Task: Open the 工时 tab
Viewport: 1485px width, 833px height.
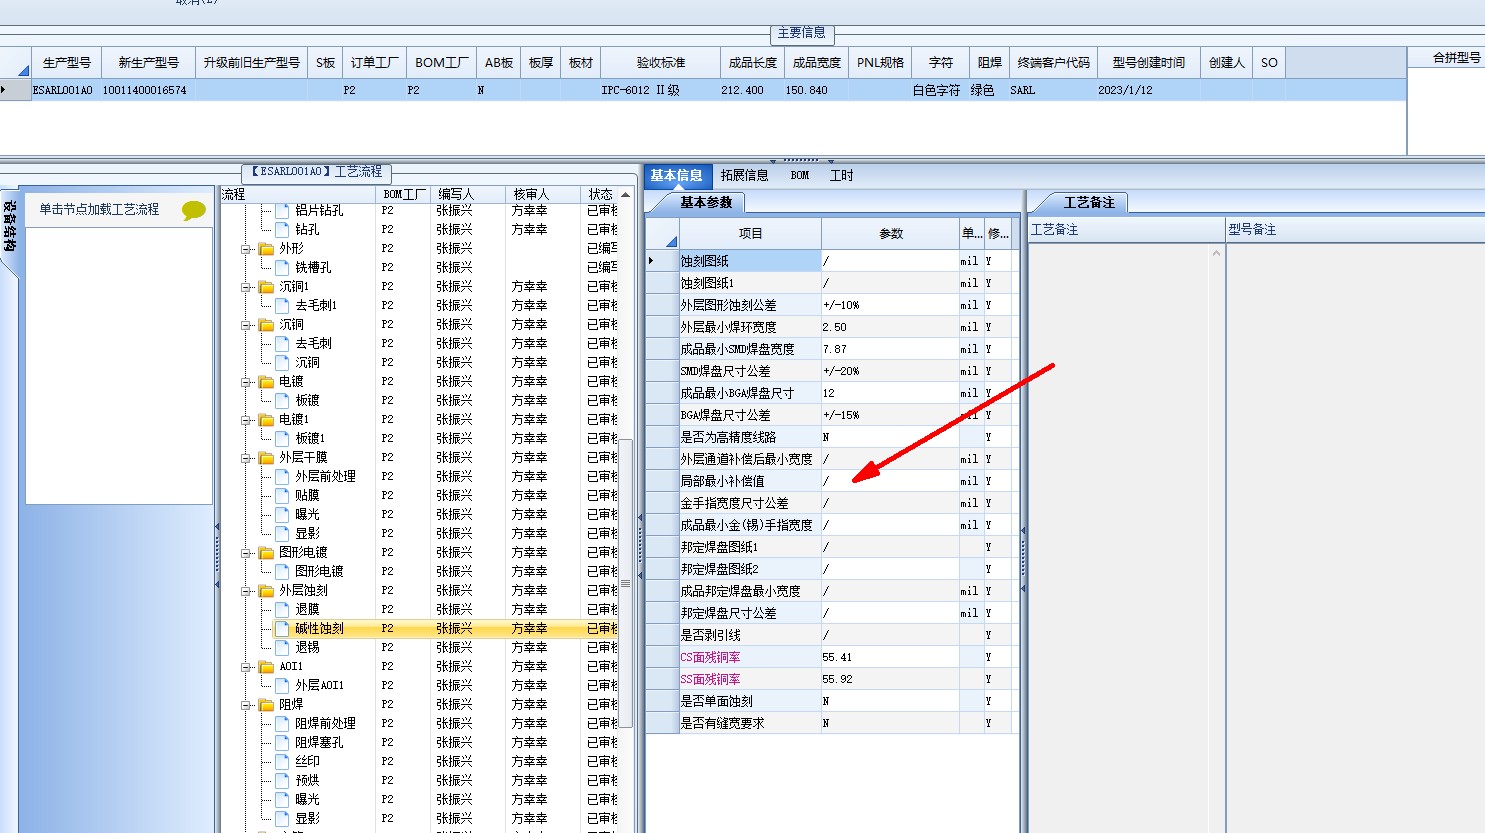Action: [842, 176]
